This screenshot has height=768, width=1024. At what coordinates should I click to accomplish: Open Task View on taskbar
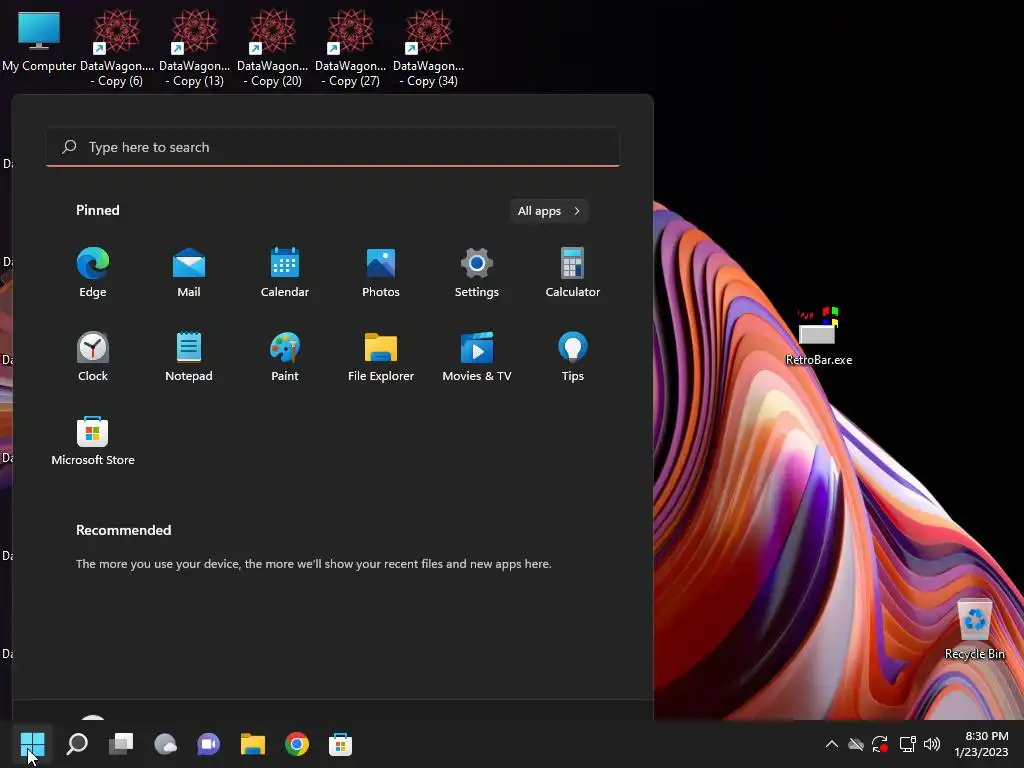click(x=121, y=744)
